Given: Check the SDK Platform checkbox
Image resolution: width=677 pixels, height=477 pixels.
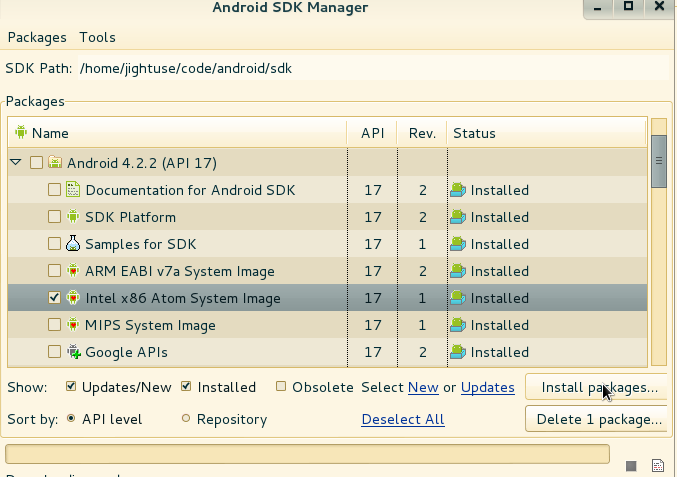Looking at the screenshot, I should [54, 217].
